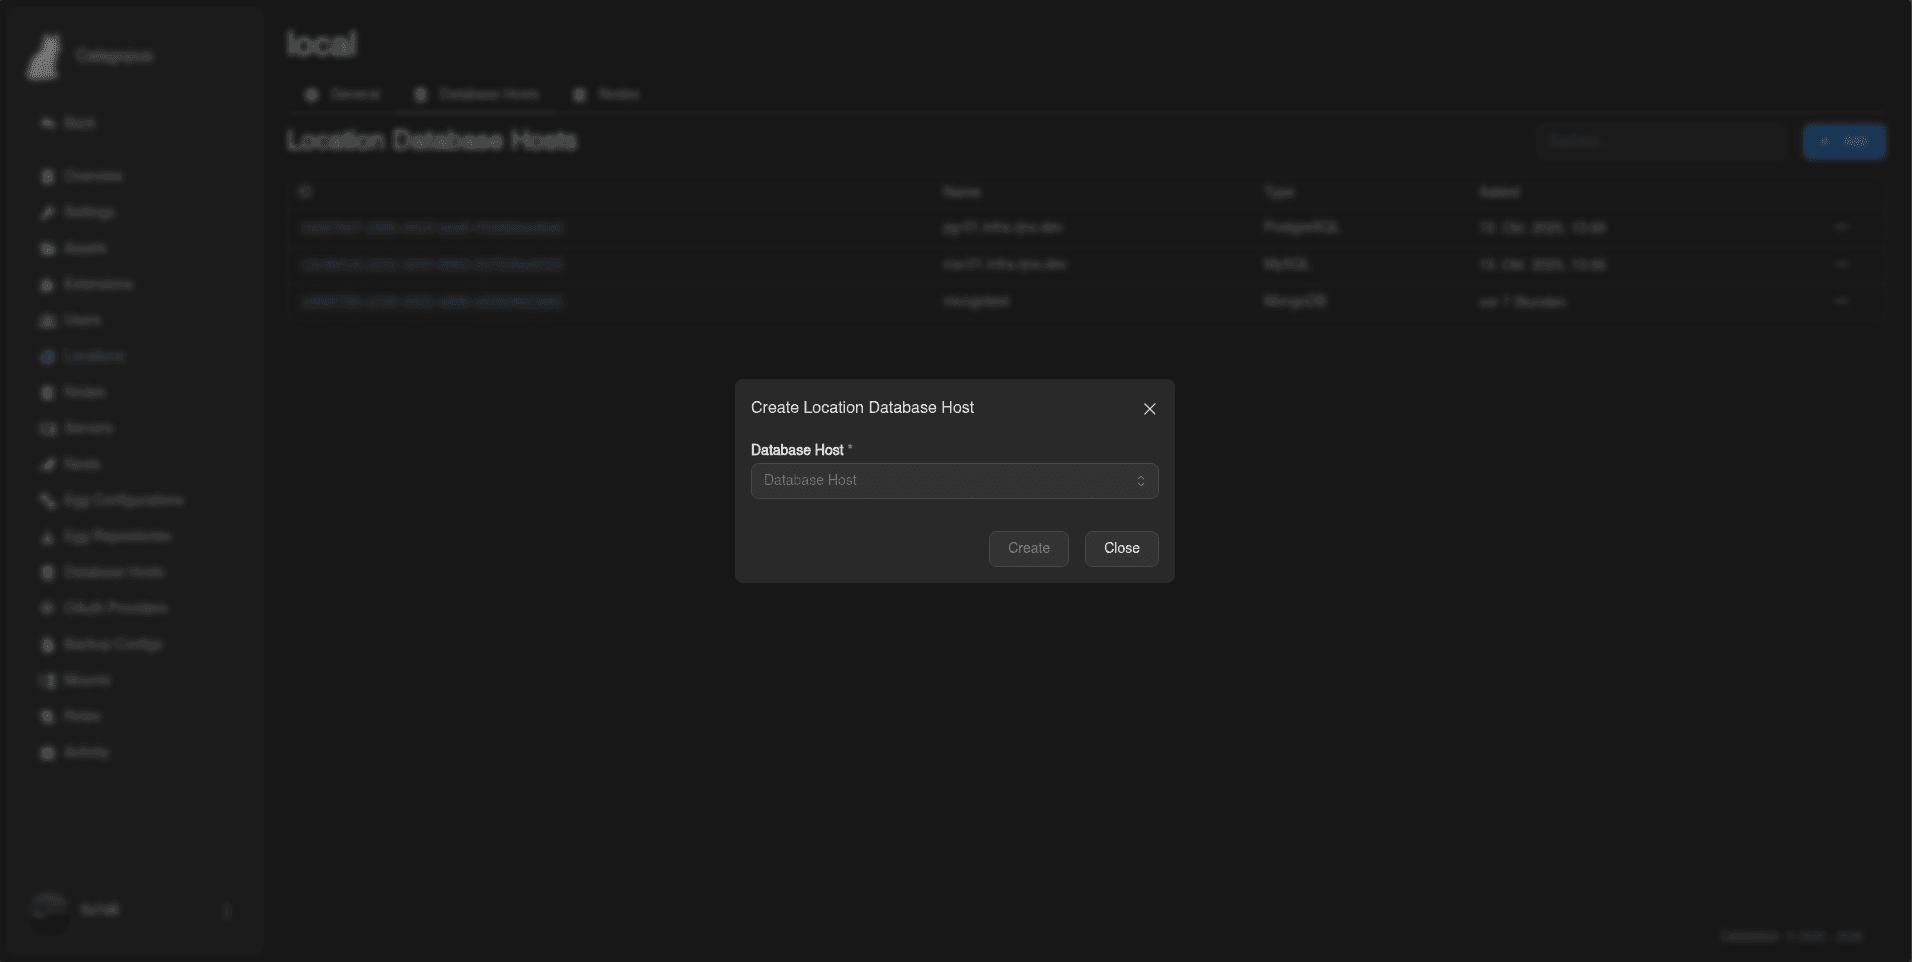Click the Servers icon in sidebar
Screen dimensions: 1912x962
[x=47, y=429]
